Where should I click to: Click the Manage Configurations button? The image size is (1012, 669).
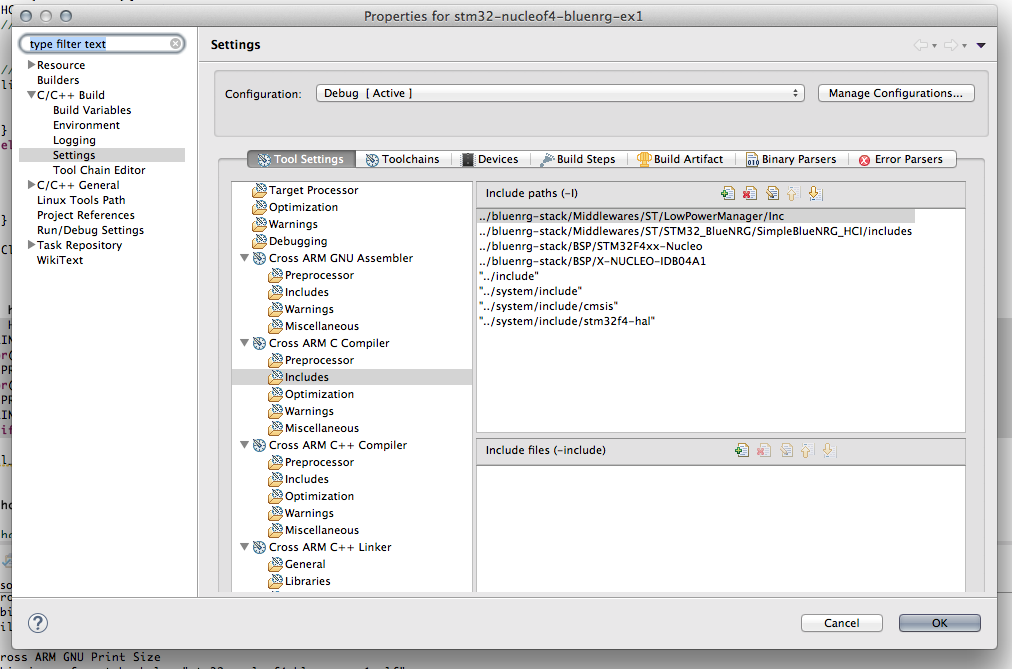896,93
